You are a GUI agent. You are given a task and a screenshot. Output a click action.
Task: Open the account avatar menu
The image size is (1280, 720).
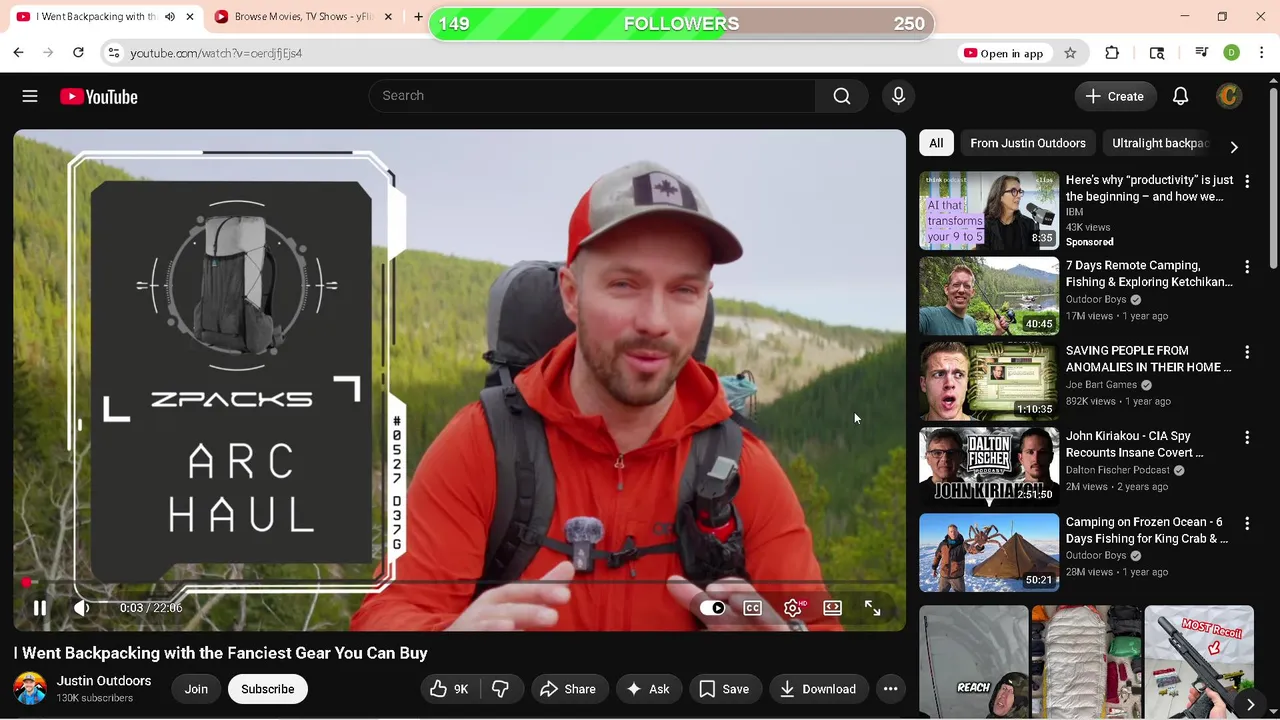[x=1229, y=96]
